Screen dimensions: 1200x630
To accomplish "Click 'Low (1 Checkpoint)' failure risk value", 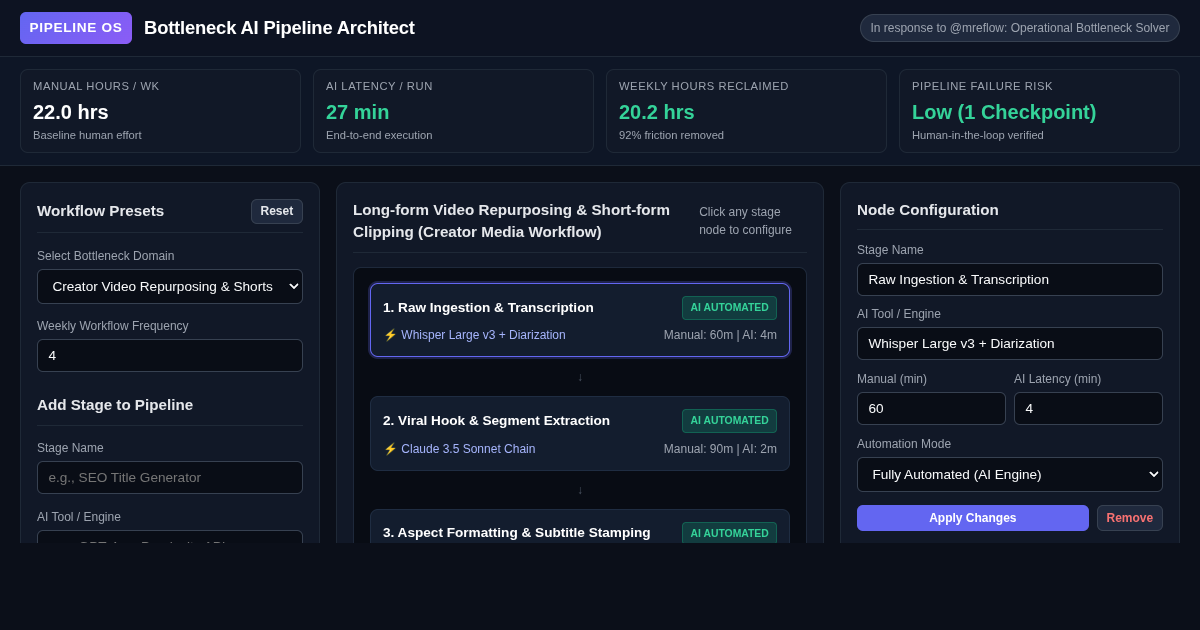I will coord(1004,112).
